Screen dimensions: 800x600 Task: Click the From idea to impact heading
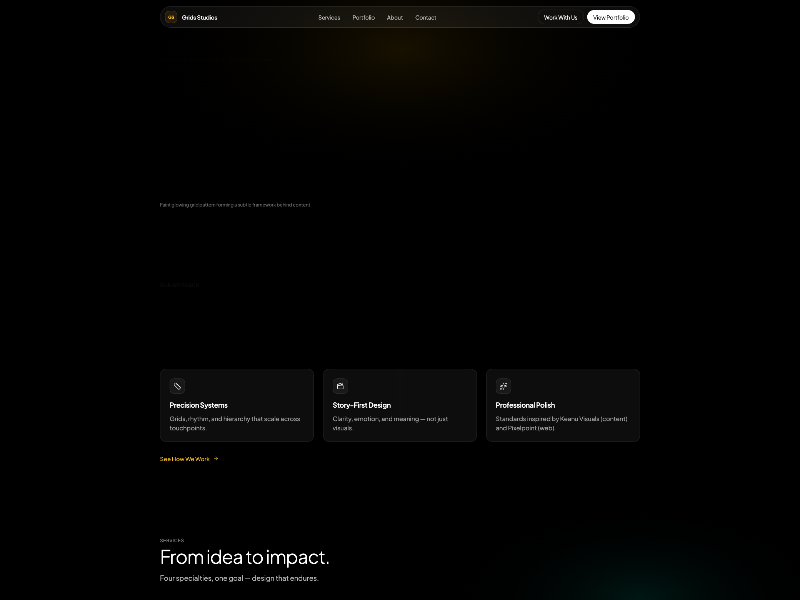pyautogui.click(x=244, y=557)
